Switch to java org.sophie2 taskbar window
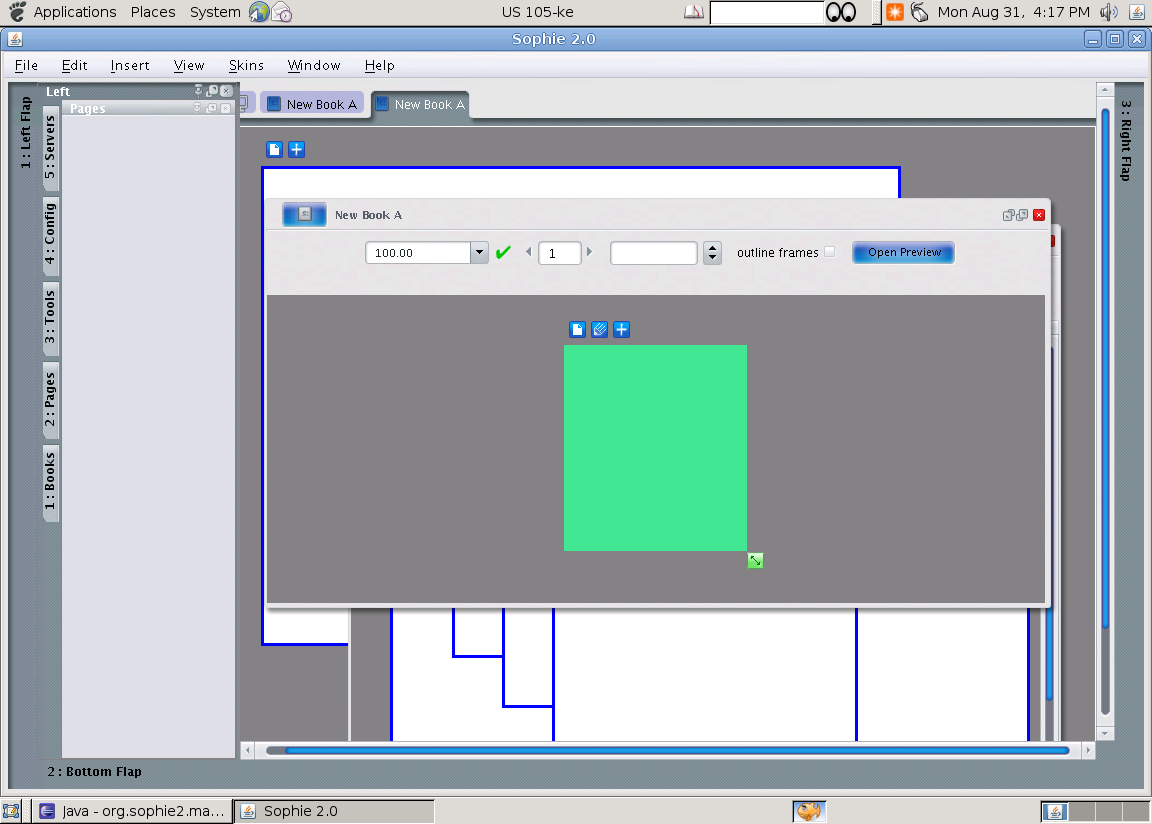Image resolution: width=1152 pixels, height=824 pixels. click(132, 811)
